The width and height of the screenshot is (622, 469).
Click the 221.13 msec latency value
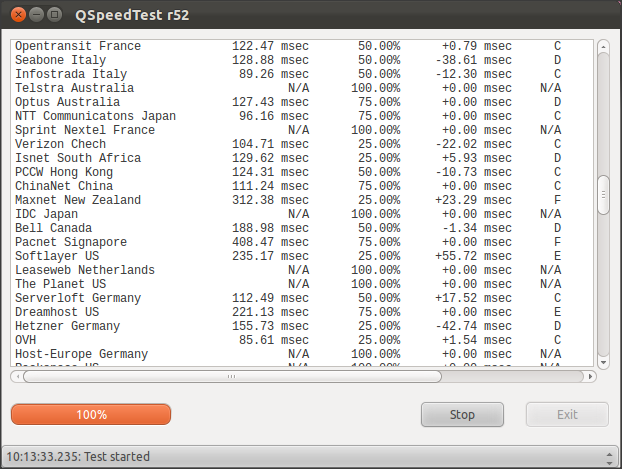271,312
